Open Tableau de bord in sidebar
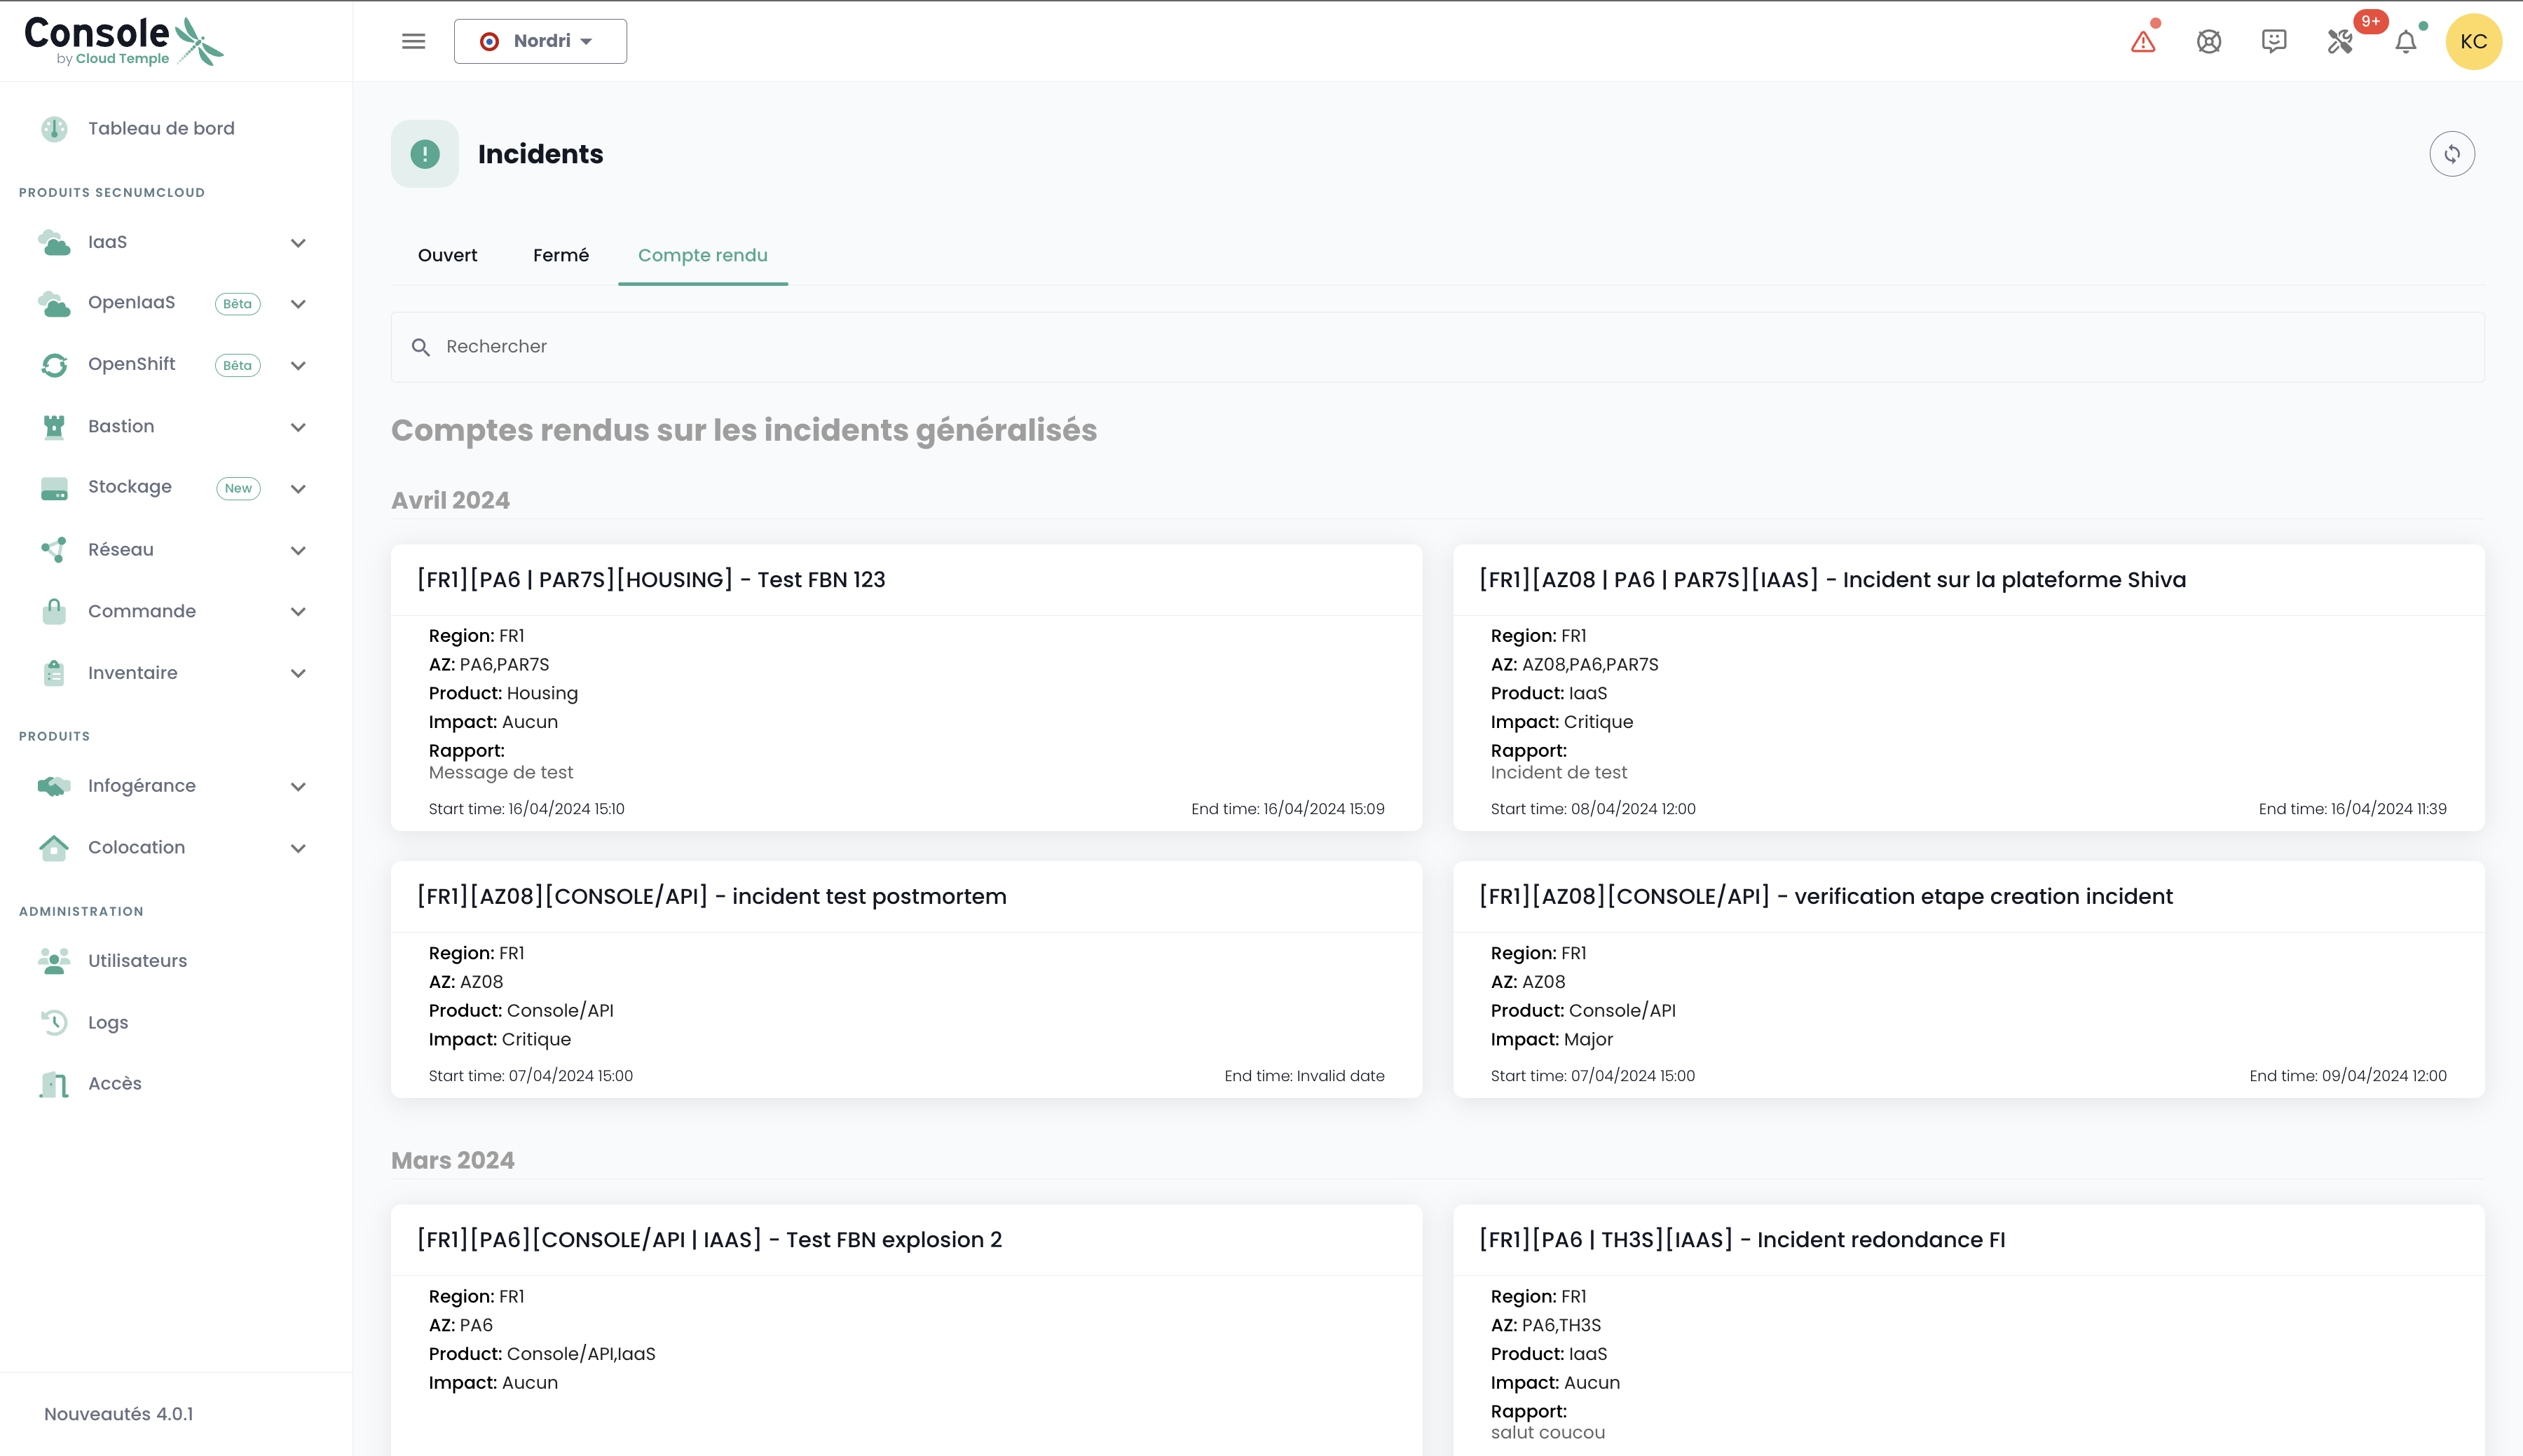 pyautogui.click(x=161, y=128)
